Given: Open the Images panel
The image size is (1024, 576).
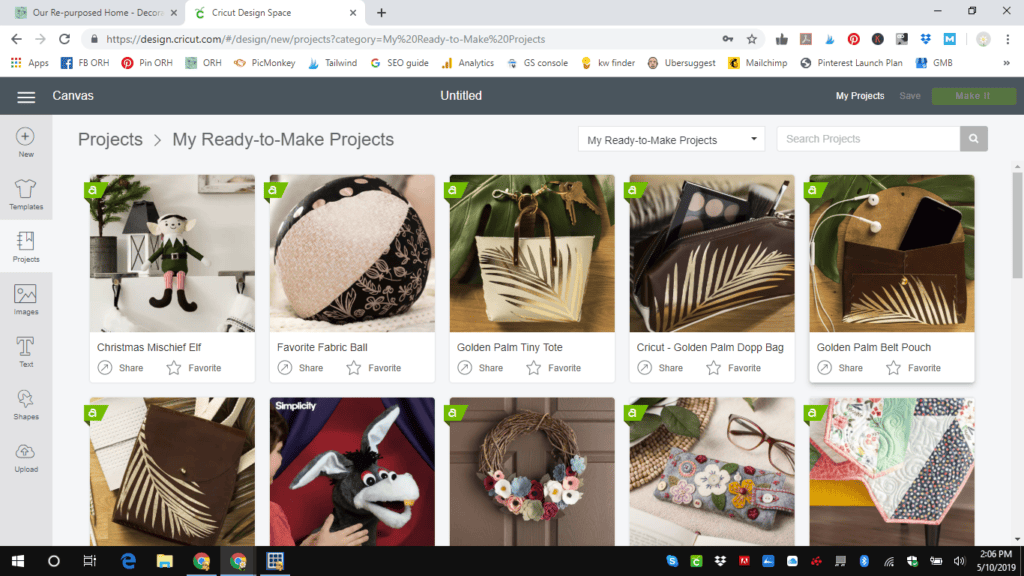Looking at the screenshot, I should (x=26, y=296).
